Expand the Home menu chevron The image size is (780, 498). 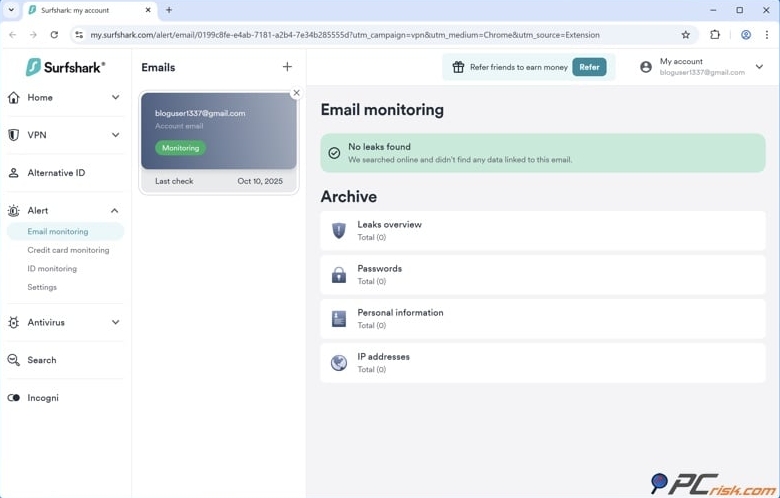(x=115, y=98)
